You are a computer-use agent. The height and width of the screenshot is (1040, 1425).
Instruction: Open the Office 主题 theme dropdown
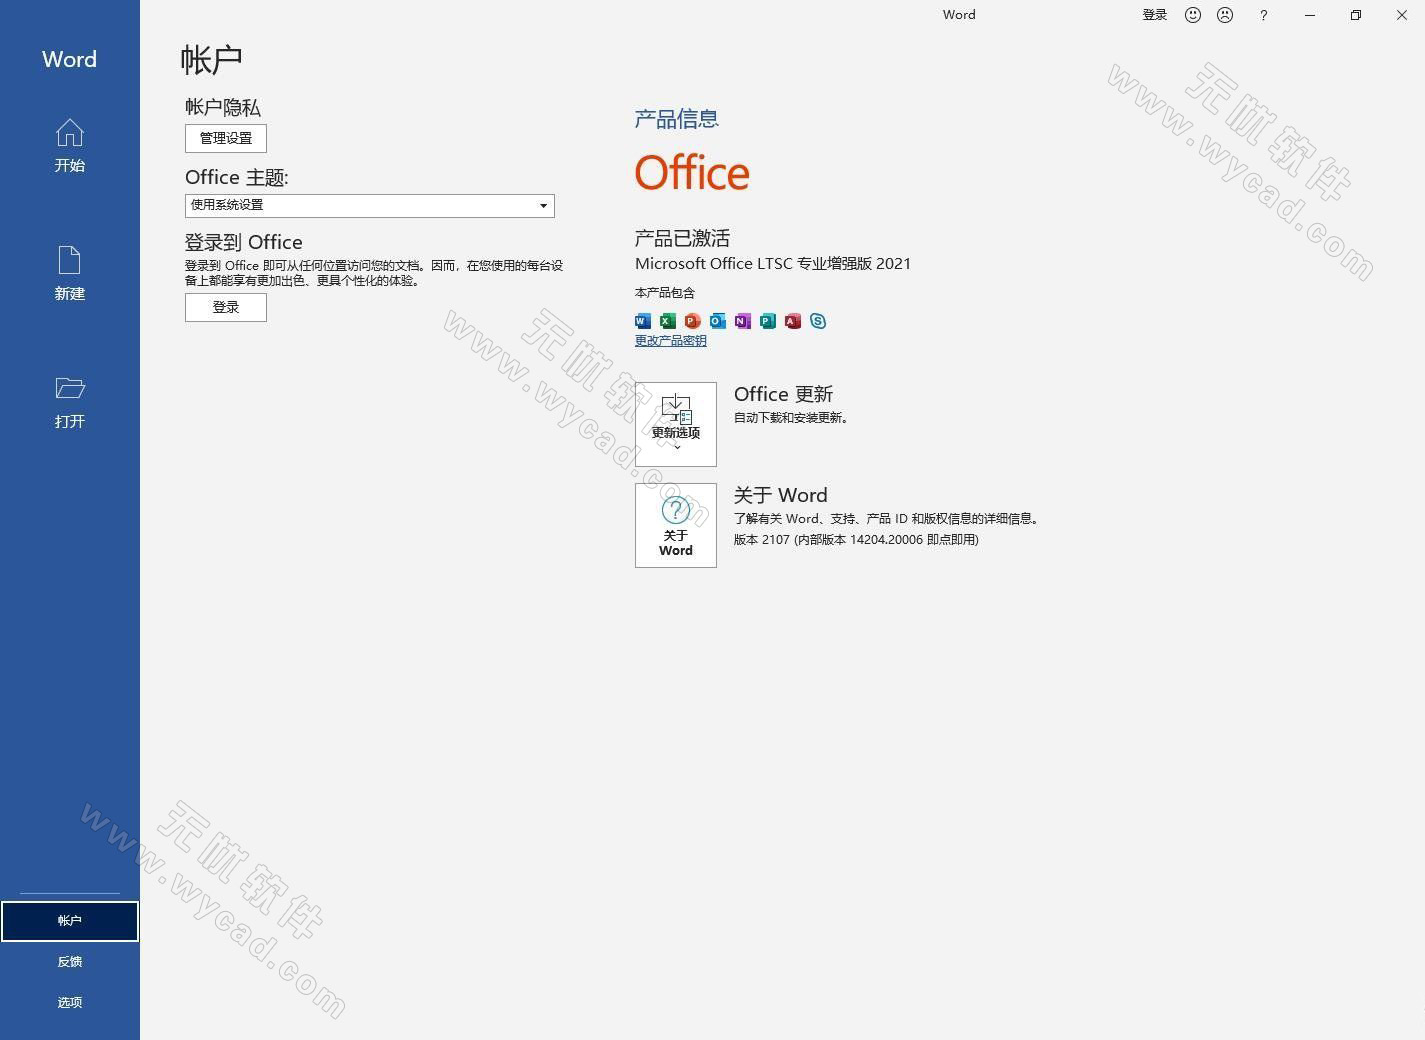[x=370, y=205]
